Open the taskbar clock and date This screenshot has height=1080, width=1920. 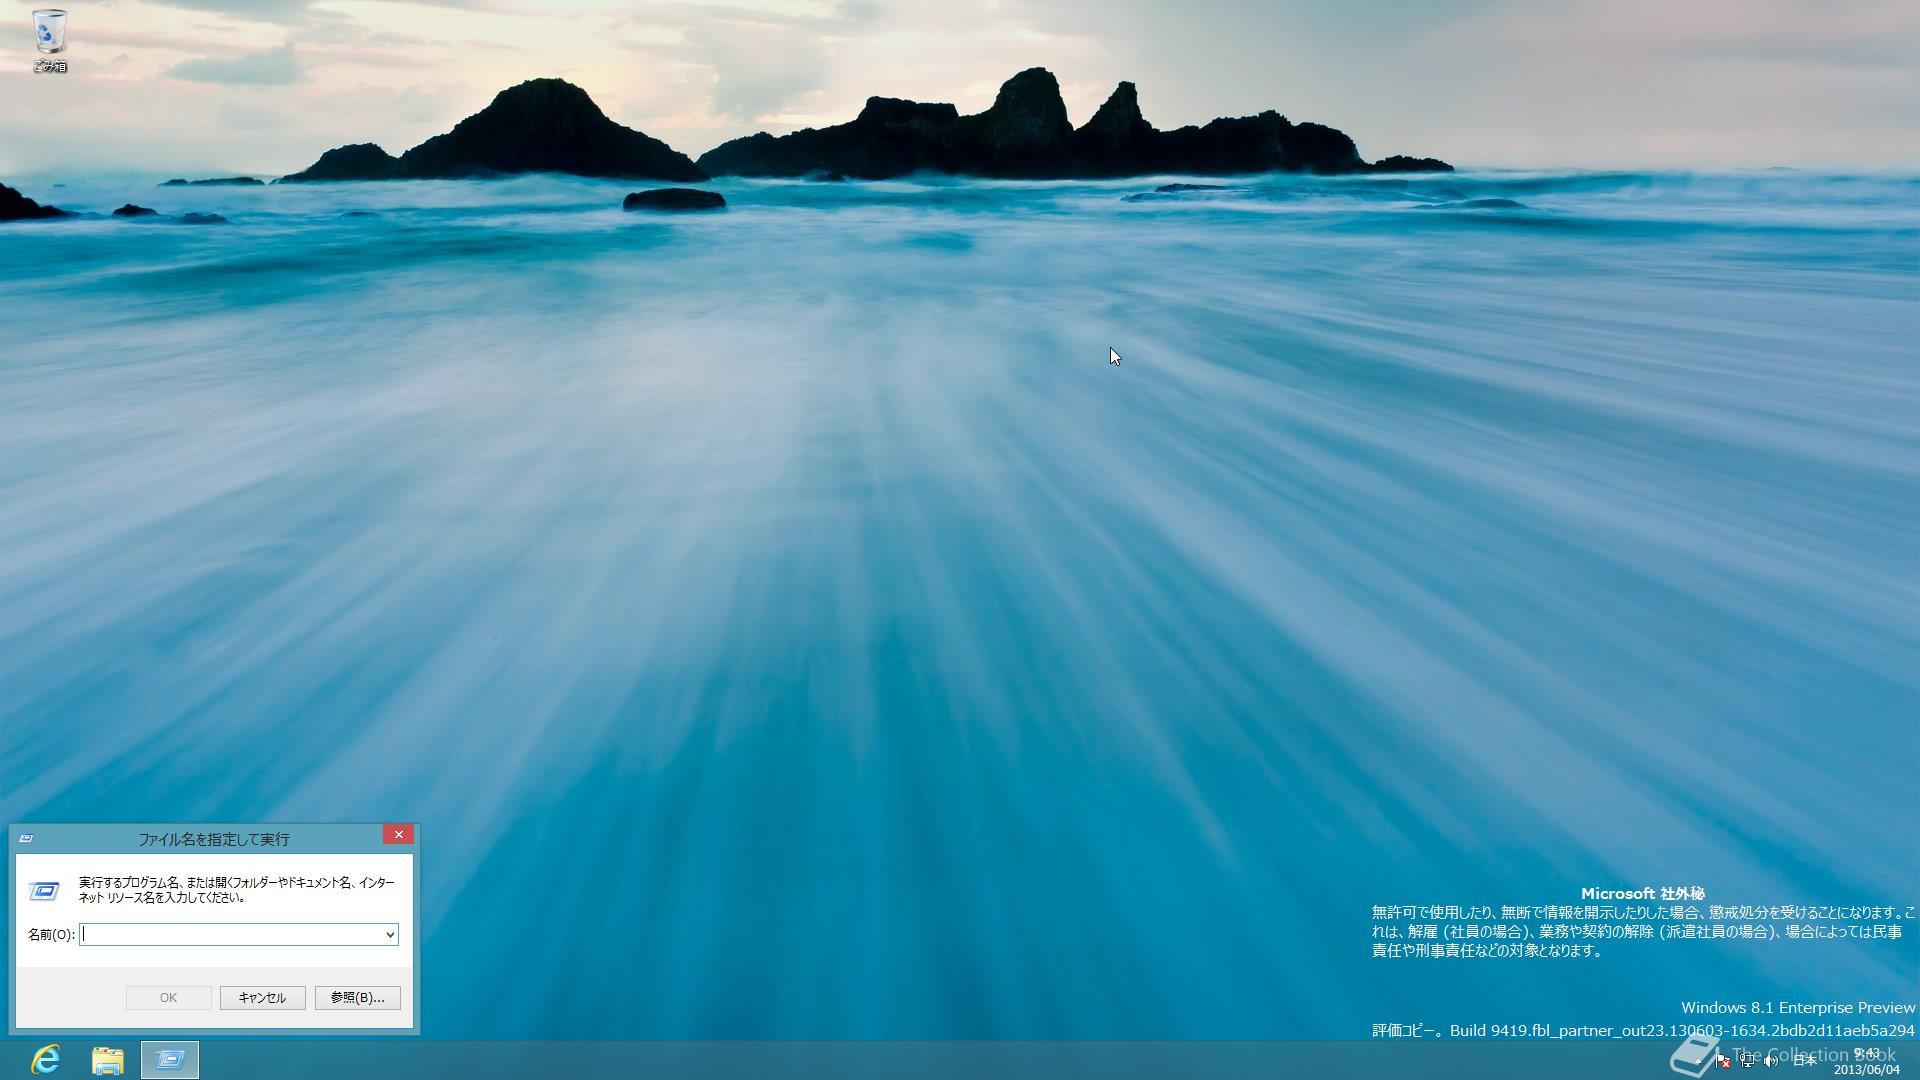point(1866,1061)
